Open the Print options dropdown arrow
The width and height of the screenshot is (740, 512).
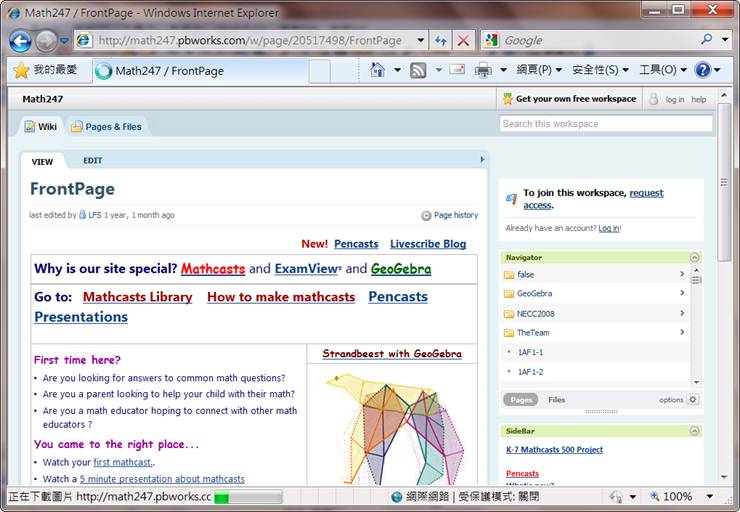tap(504, 70)
